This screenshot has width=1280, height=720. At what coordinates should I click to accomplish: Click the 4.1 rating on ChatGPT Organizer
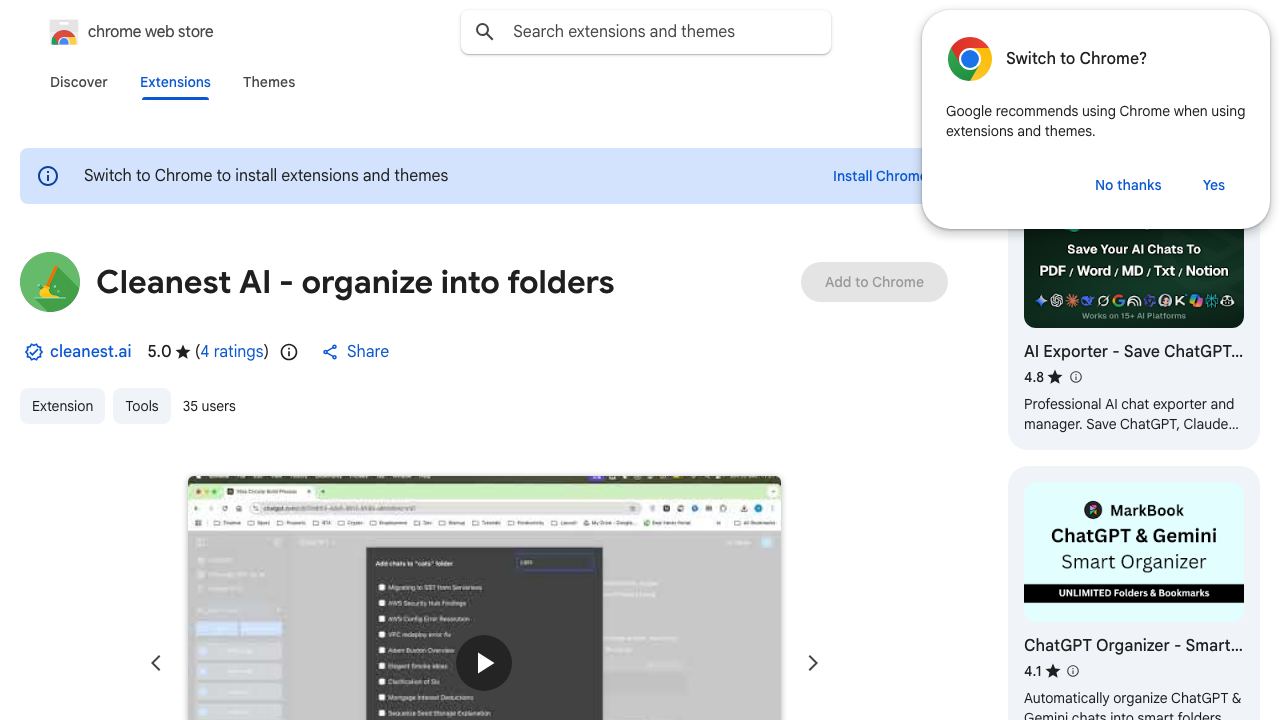[1033, 671]
